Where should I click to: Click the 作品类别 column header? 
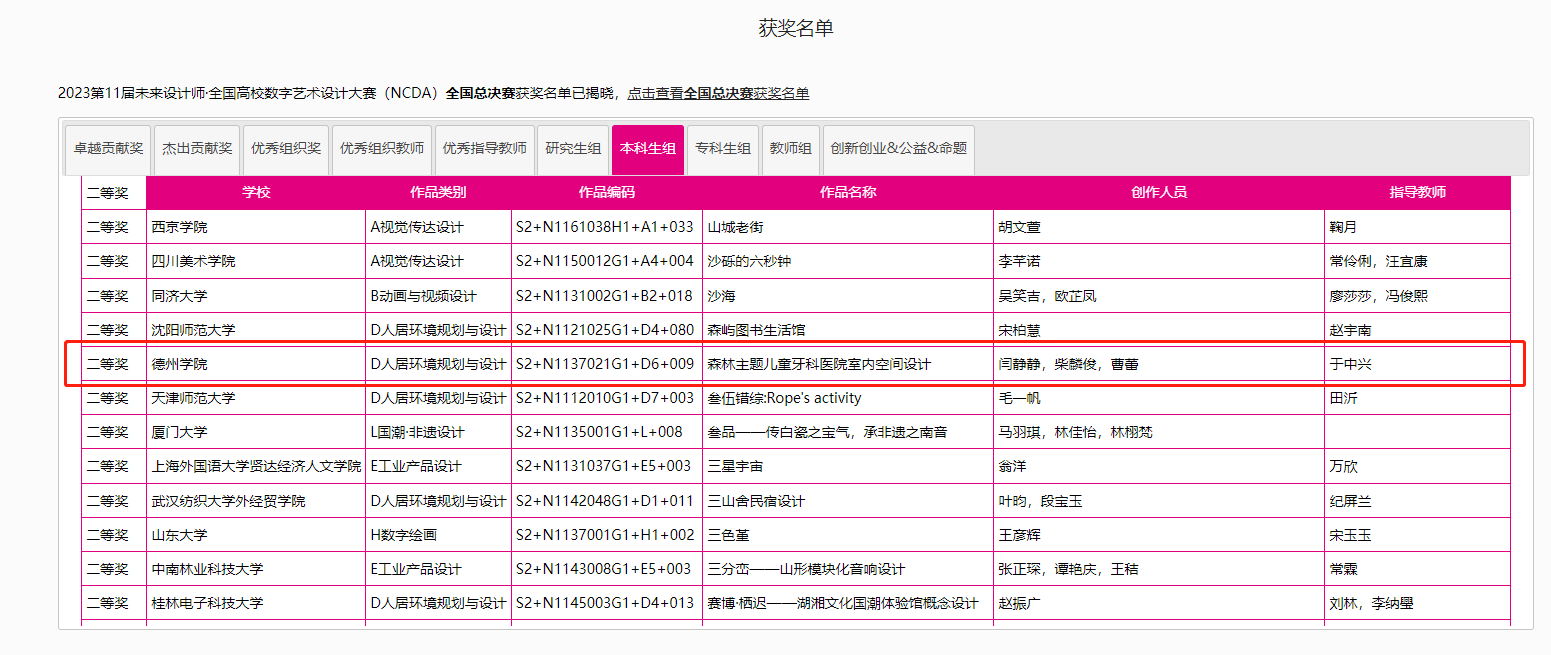pos(438,192)
